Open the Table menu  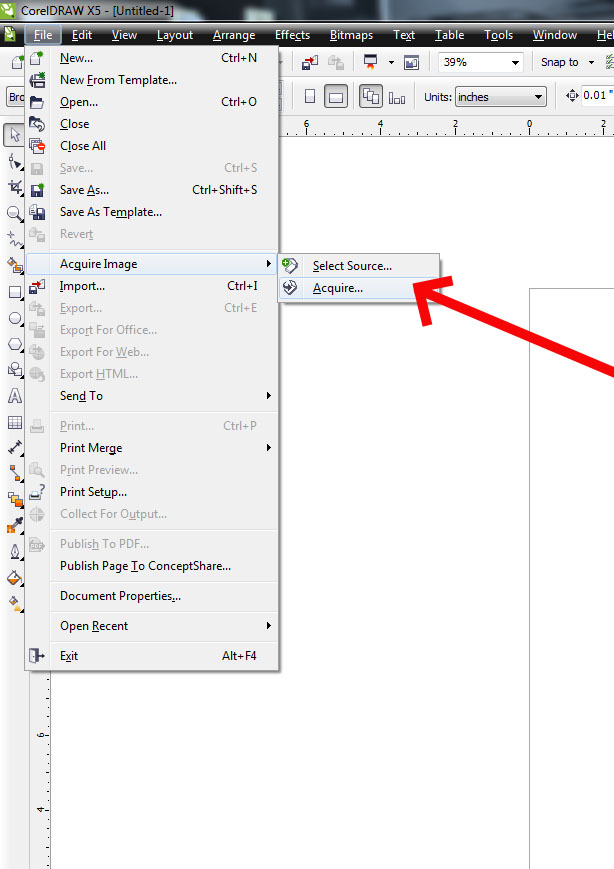click(x=449, y=35)
